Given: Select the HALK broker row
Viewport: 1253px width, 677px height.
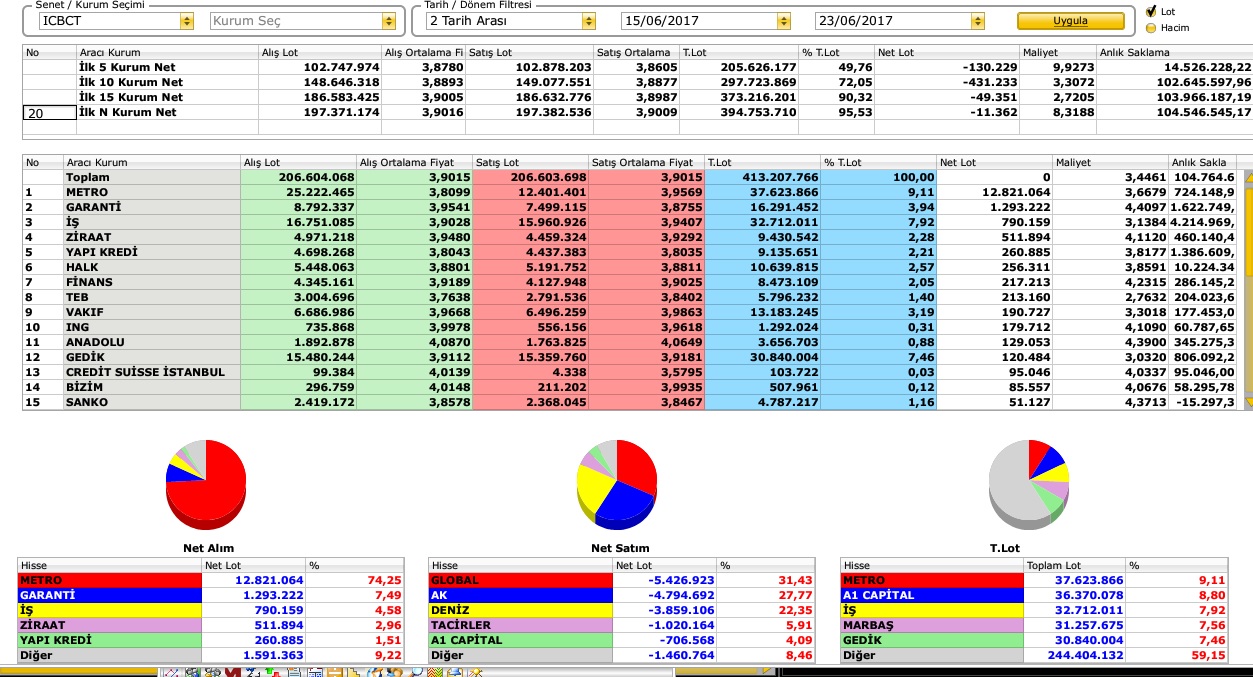Looking at the screenshot, I should 630,267.
